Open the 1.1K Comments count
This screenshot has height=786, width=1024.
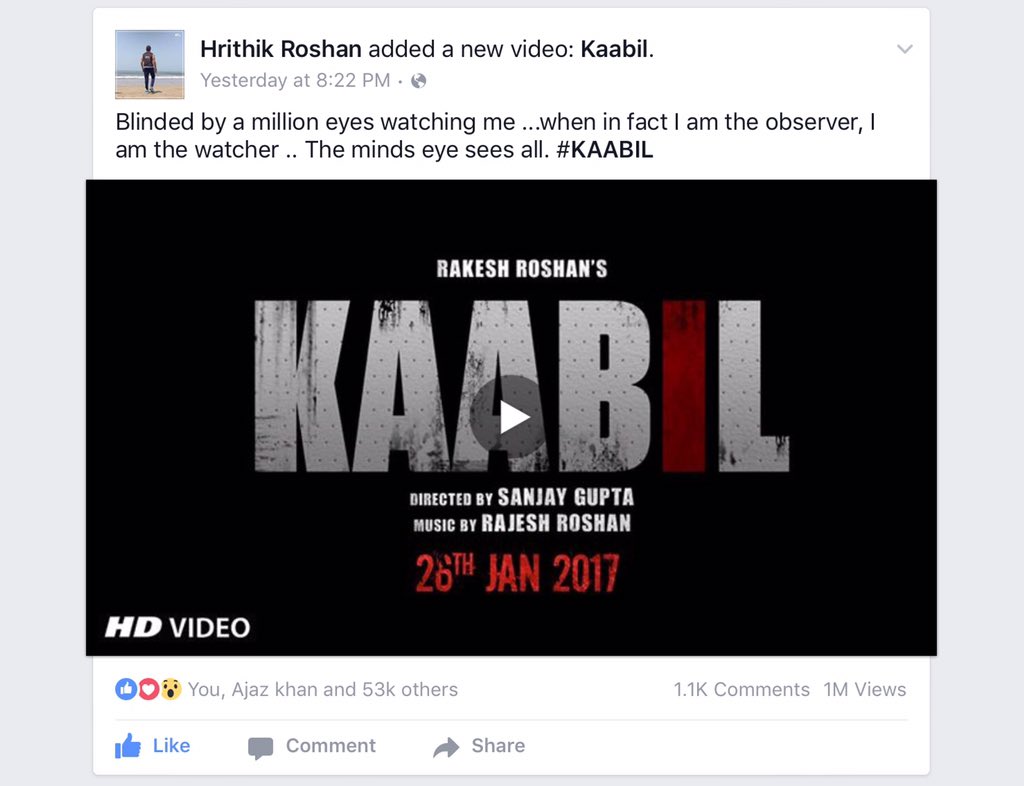tap(741, 689)
